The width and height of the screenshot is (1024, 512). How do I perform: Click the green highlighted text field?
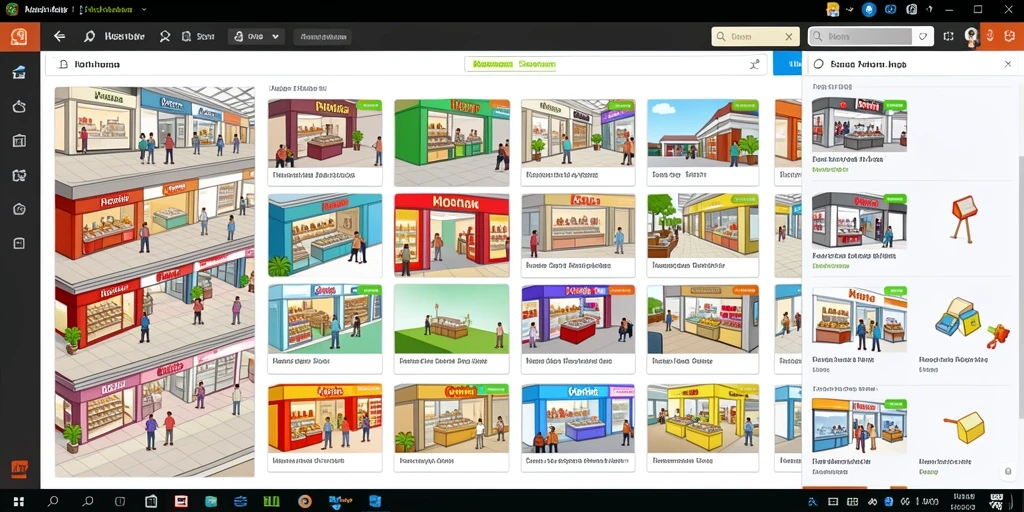pyautogui.click(x=514, y=64)
